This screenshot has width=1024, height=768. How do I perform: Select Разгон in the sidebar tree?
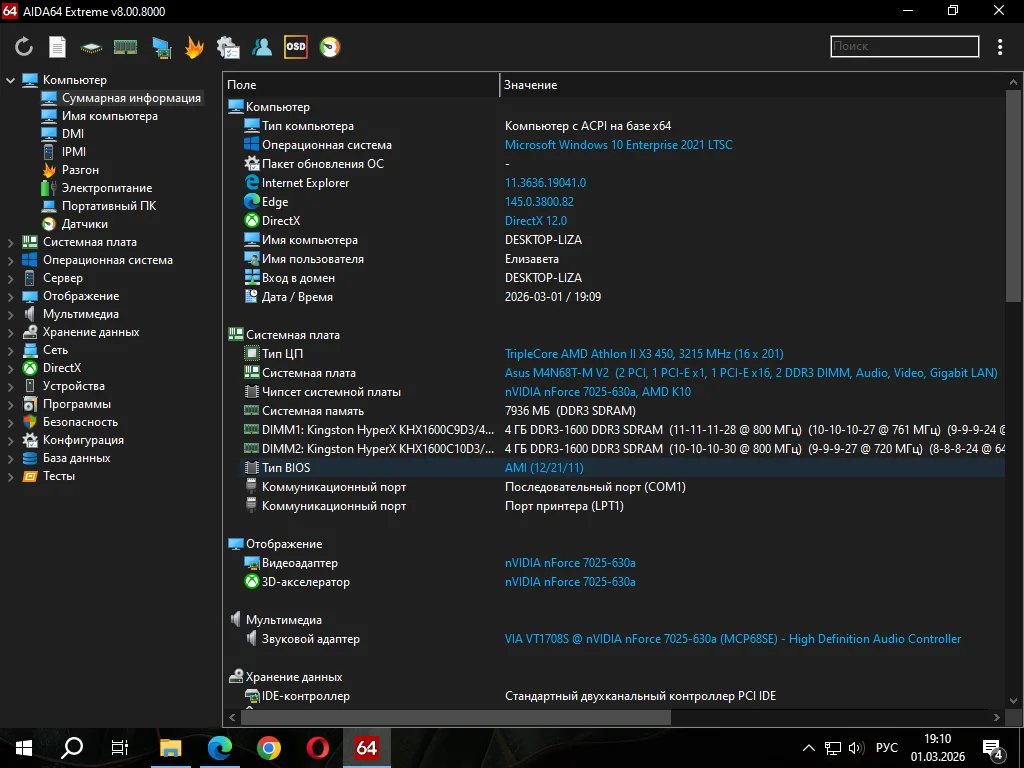click(80, 170)
